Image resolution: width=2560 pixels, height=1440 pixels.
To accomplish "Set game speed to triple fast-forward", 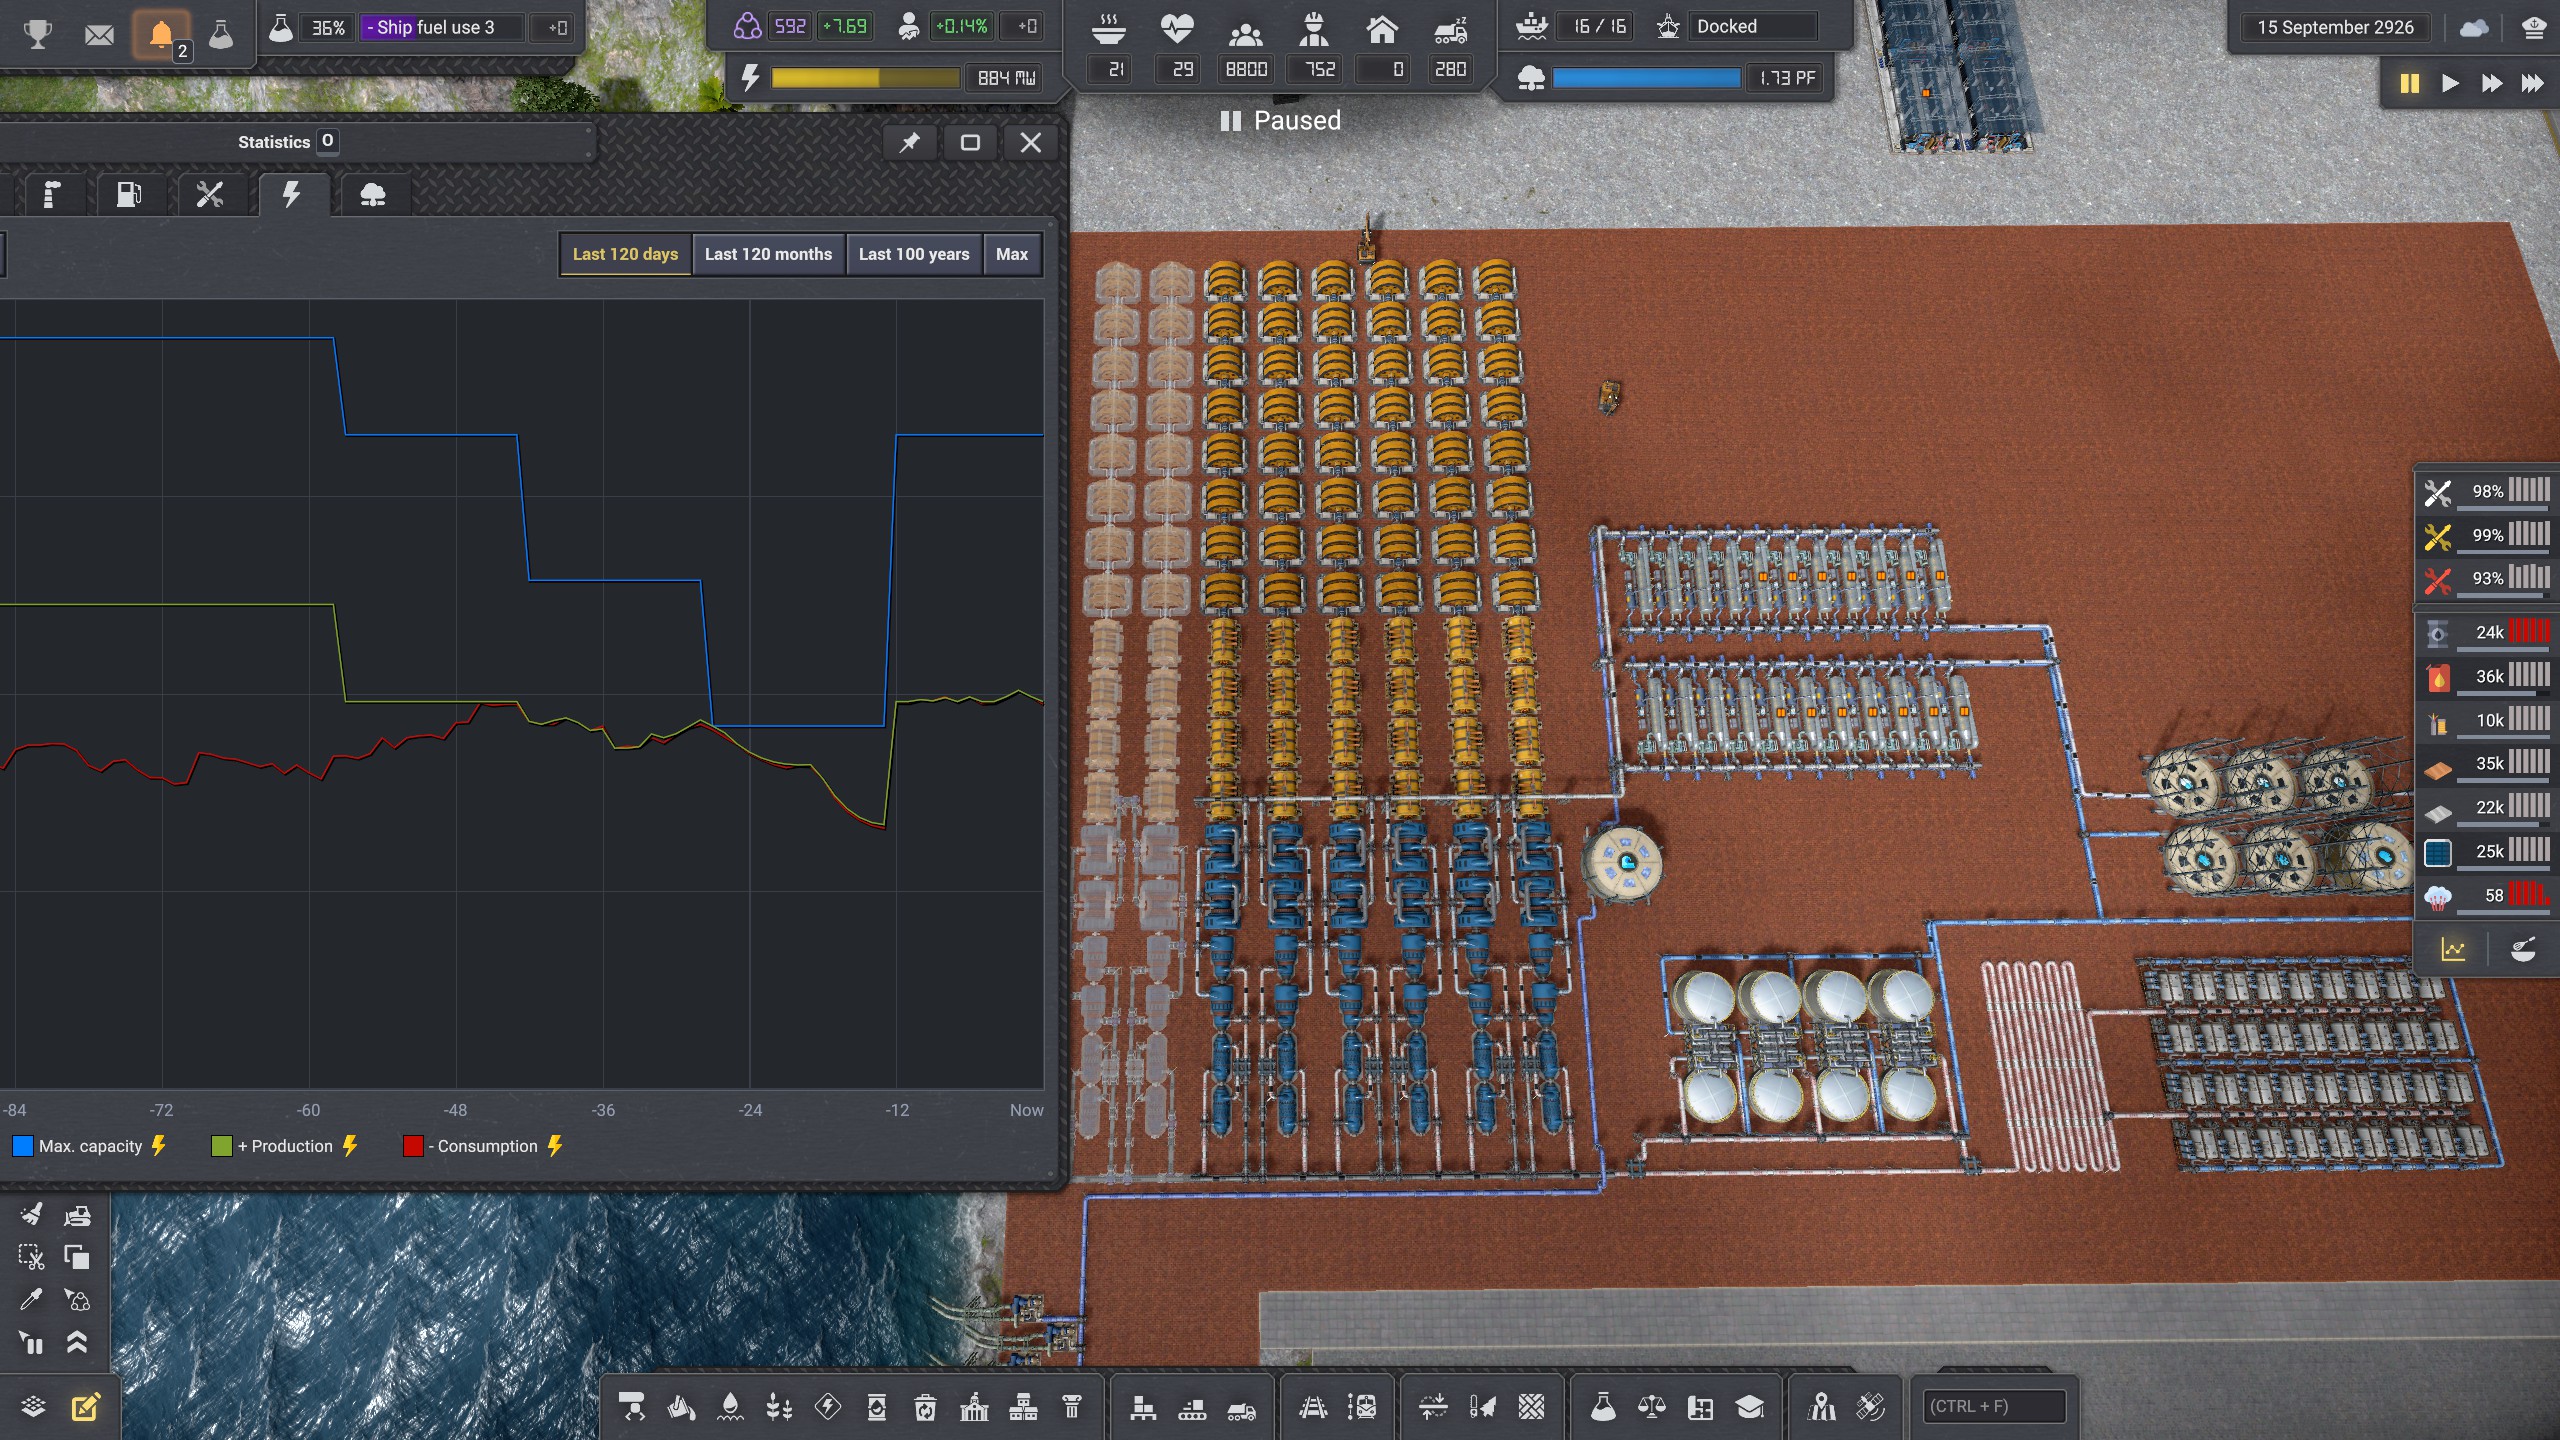I will click(2532, 83).
